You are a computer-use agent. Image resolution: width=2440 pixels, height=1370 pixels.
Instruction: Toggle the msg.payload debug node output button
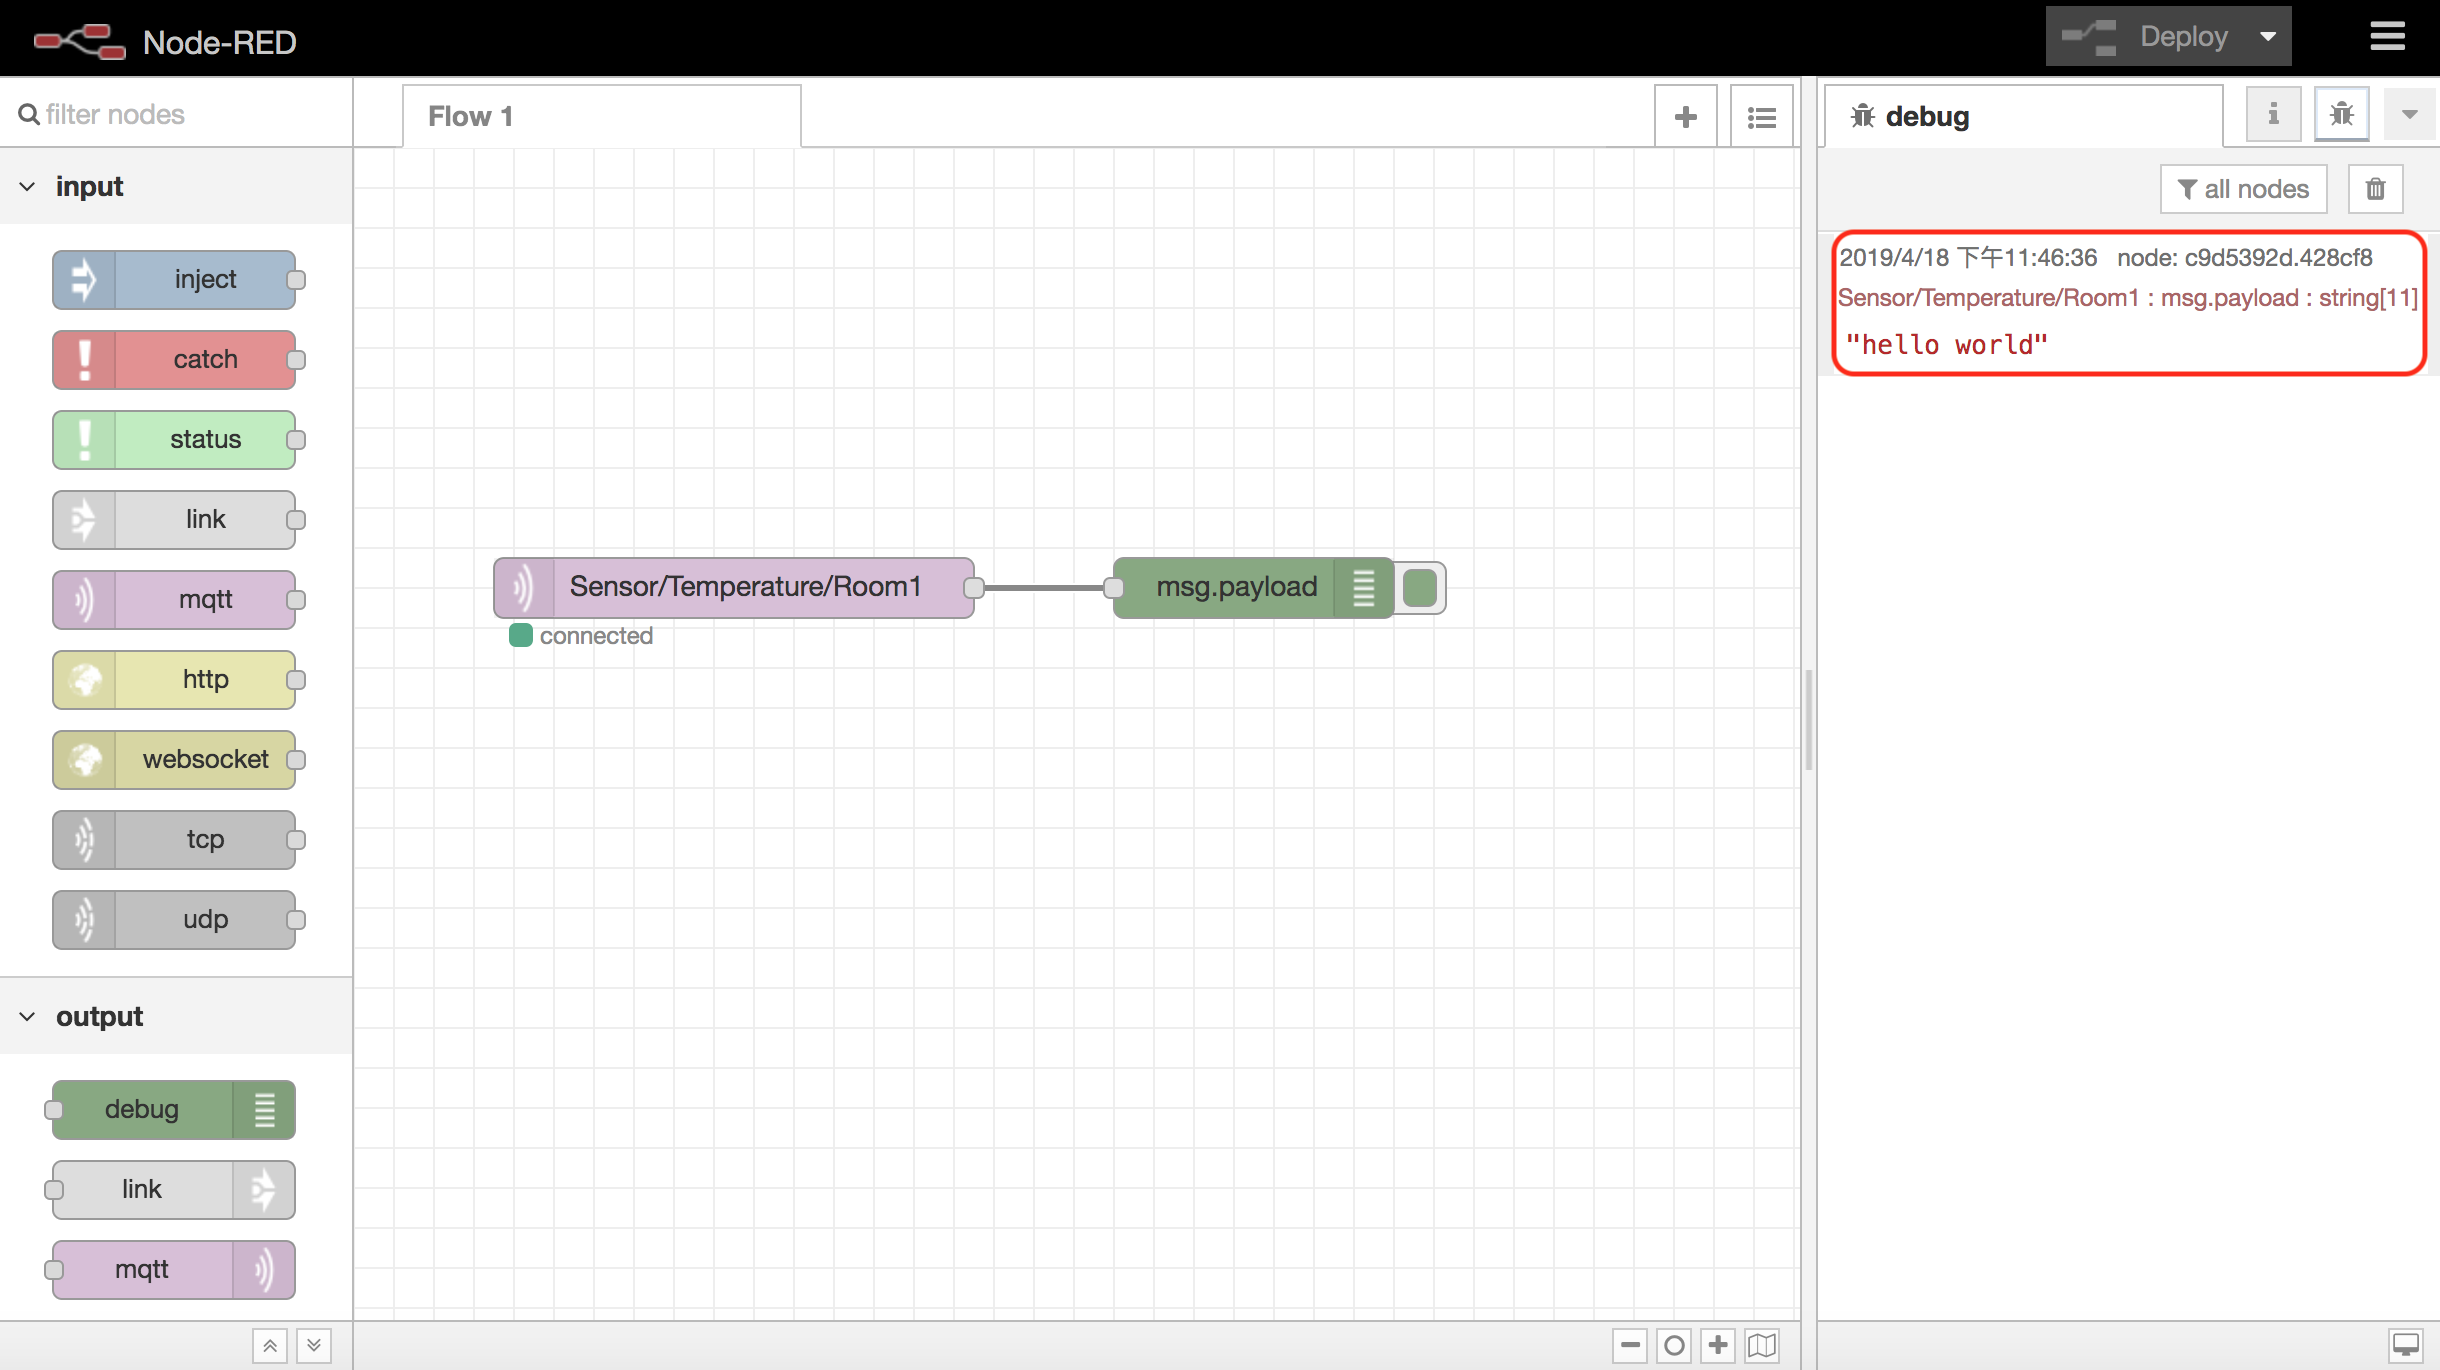1420,588
